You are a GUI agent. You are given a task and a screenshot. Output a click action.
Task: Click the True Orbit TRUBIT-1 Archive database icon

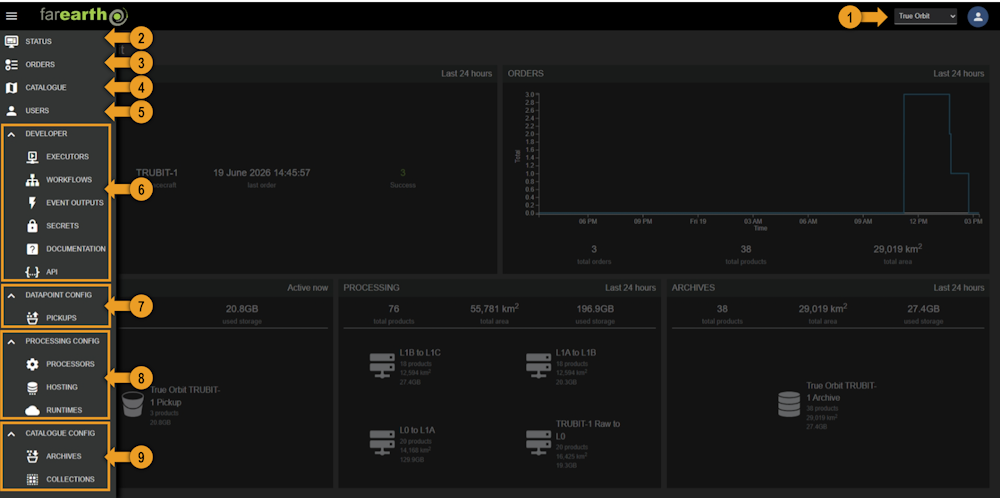click(x=789, y=404)
